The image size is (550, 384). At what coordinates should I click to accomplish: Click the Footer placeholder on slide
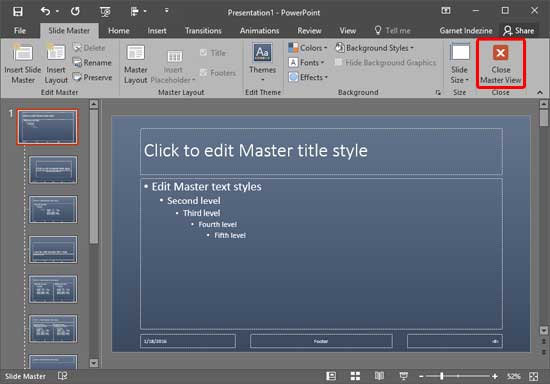pos(321,341)
